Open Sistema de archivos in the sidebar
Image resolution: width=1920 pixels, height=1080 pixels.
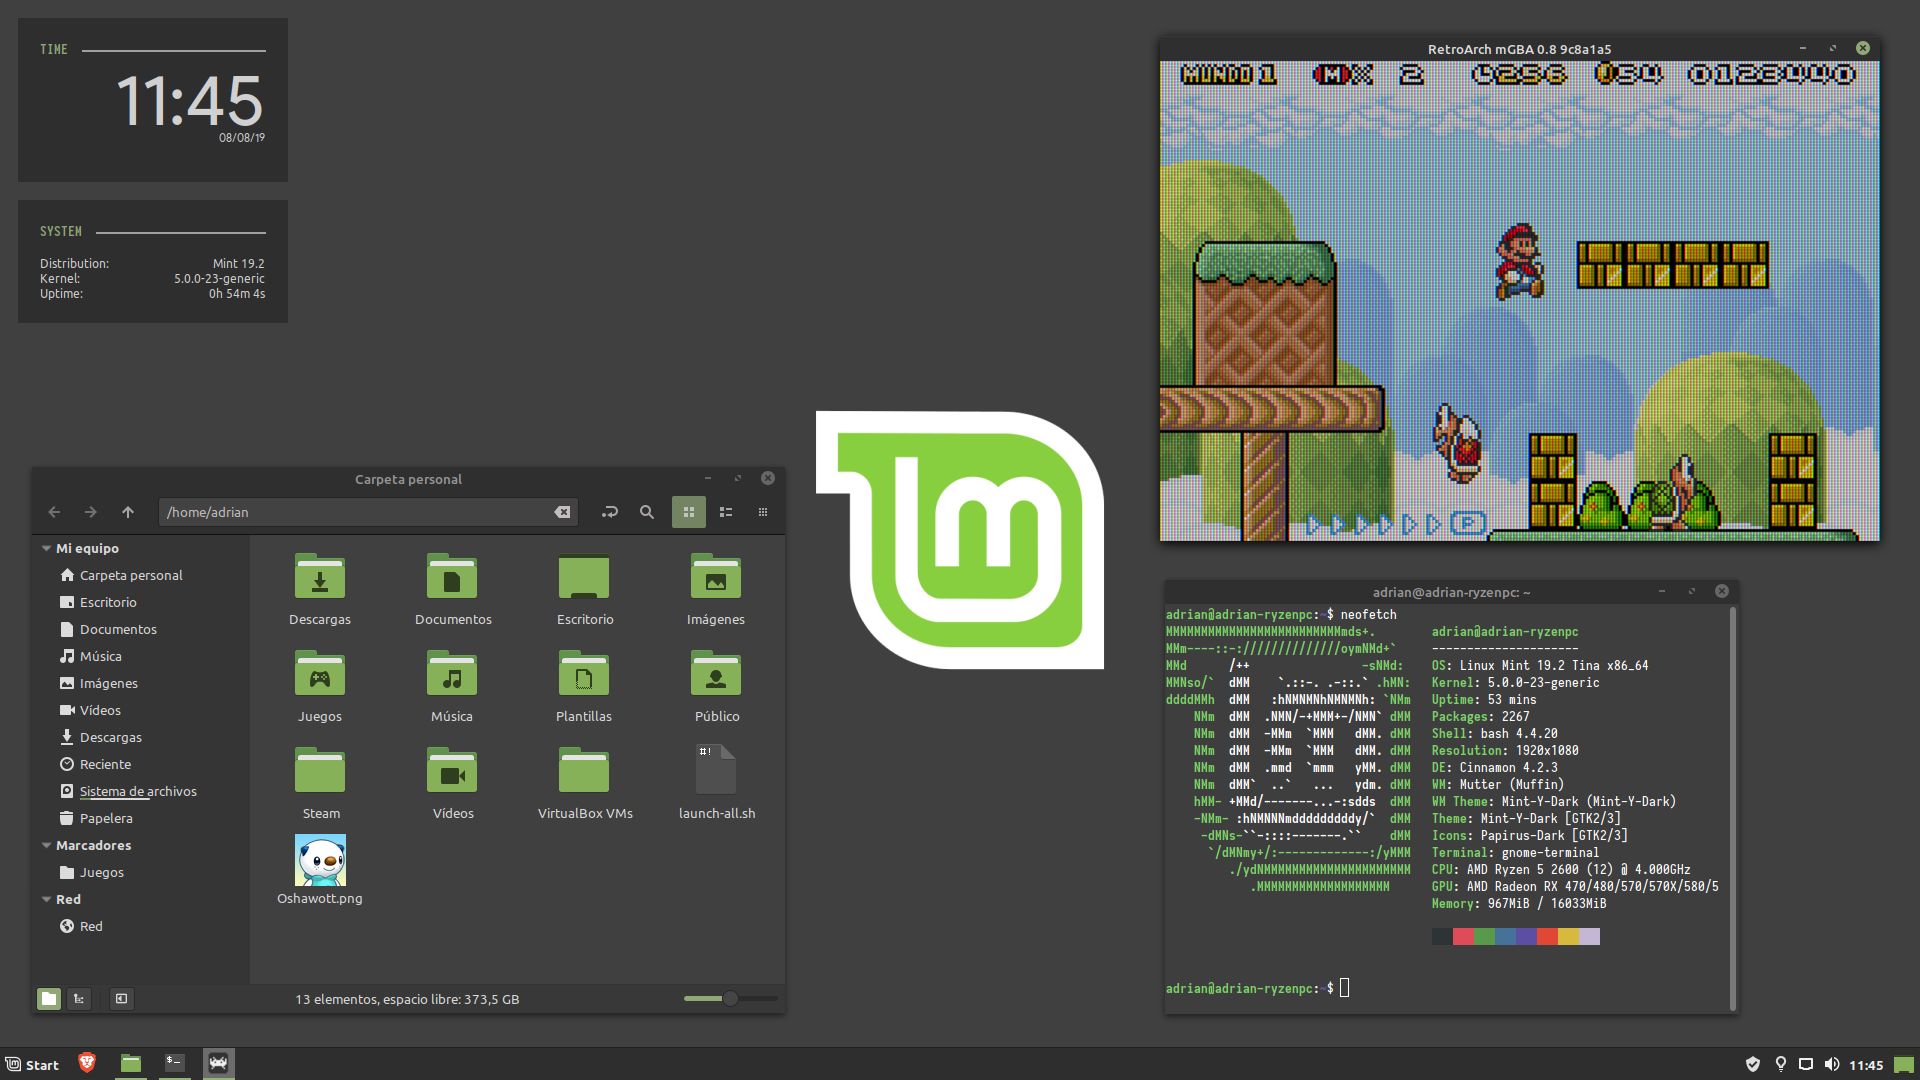(138, 791)
